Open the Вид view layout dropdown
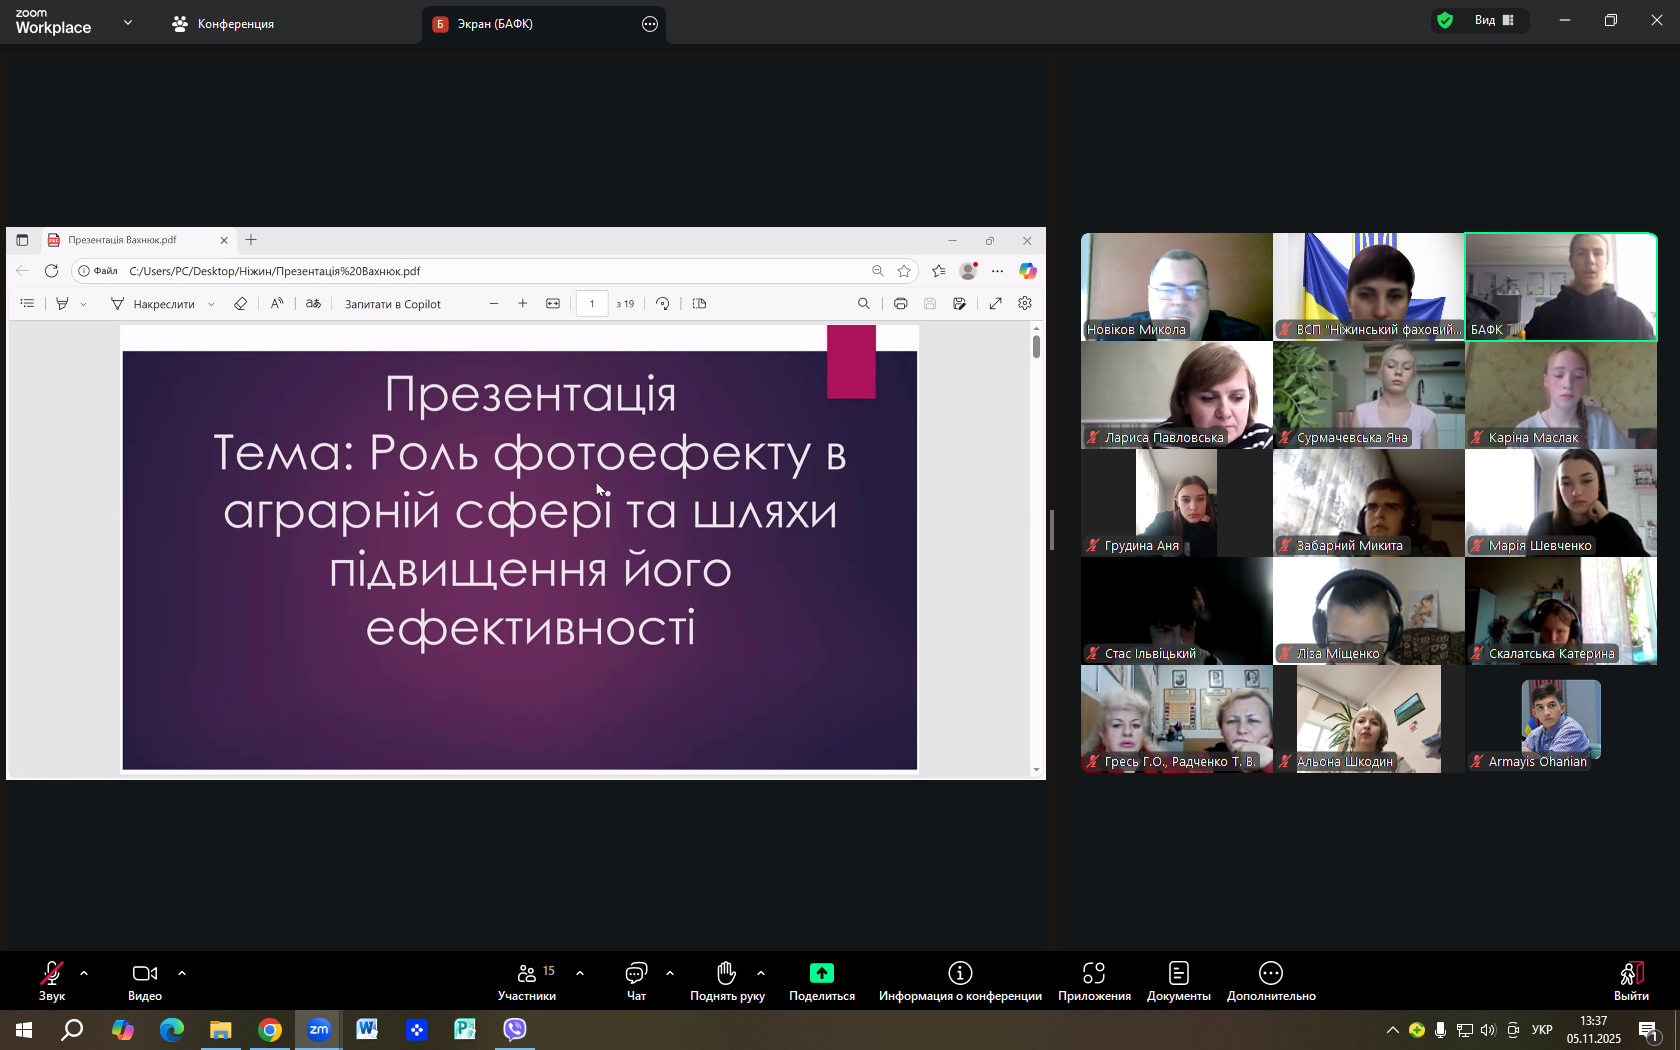The width and height of the screenshot is (1680, 1050). pyautogui.click(x=1494, y=20)
